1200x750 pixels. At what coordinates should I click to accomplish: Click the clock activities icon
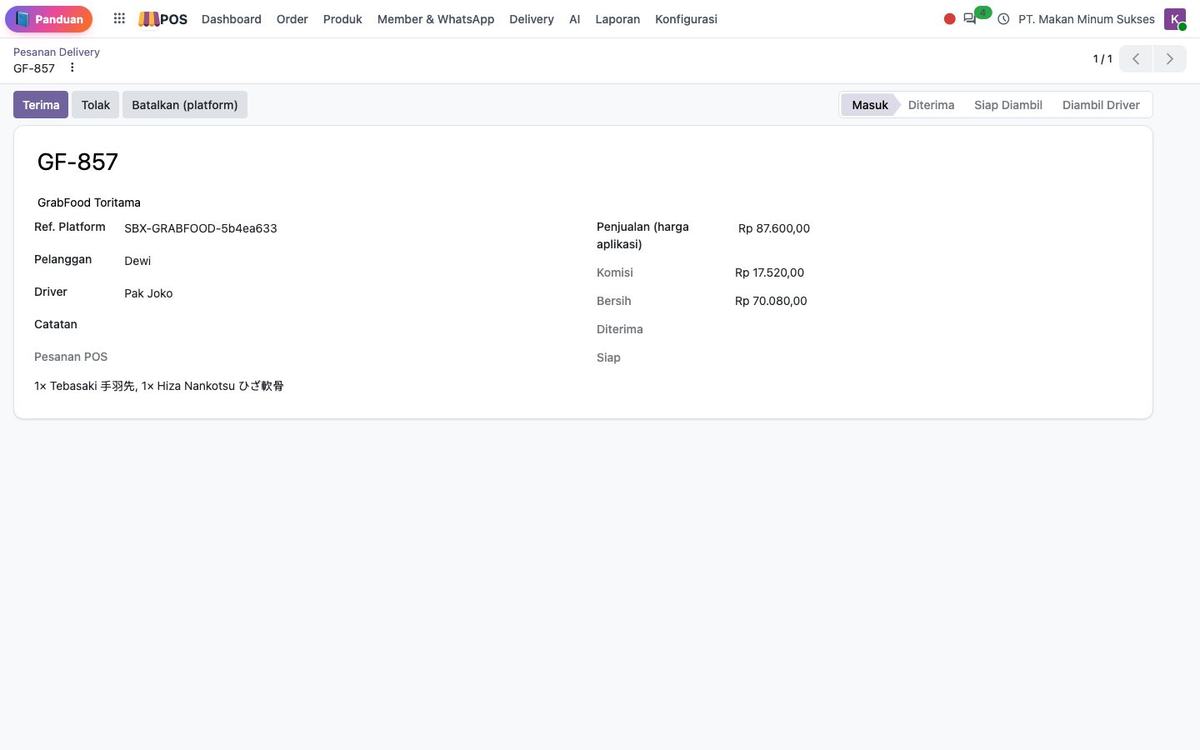[1004, 19]
